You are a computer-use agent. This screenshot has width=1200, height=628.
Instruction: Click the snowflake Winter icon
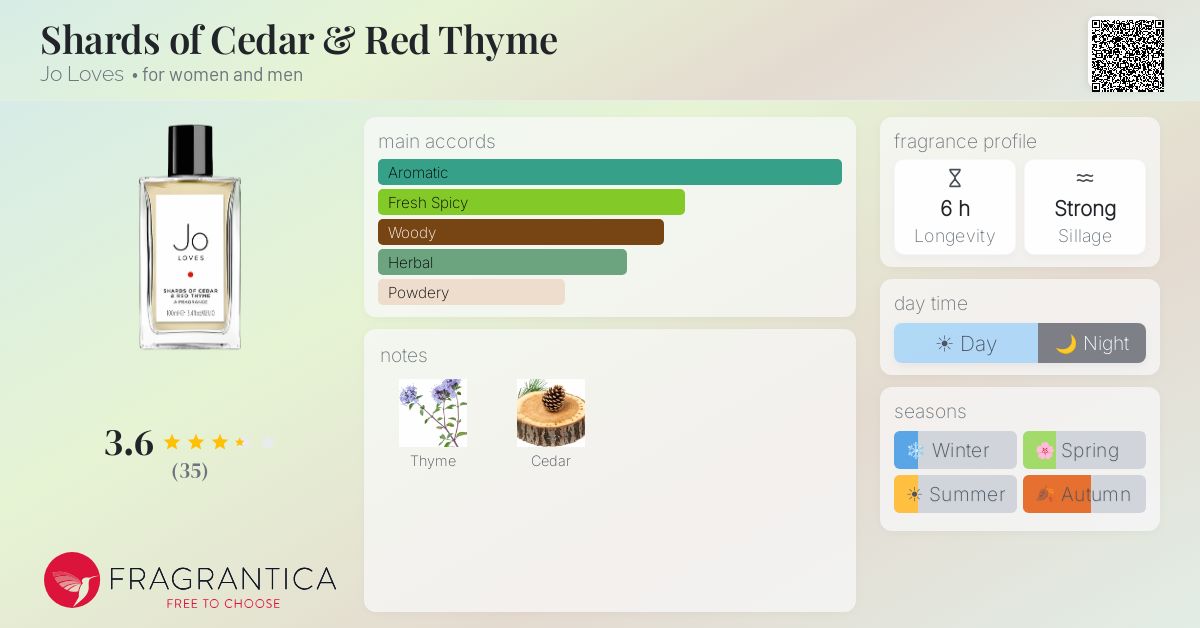click(914, 450)
